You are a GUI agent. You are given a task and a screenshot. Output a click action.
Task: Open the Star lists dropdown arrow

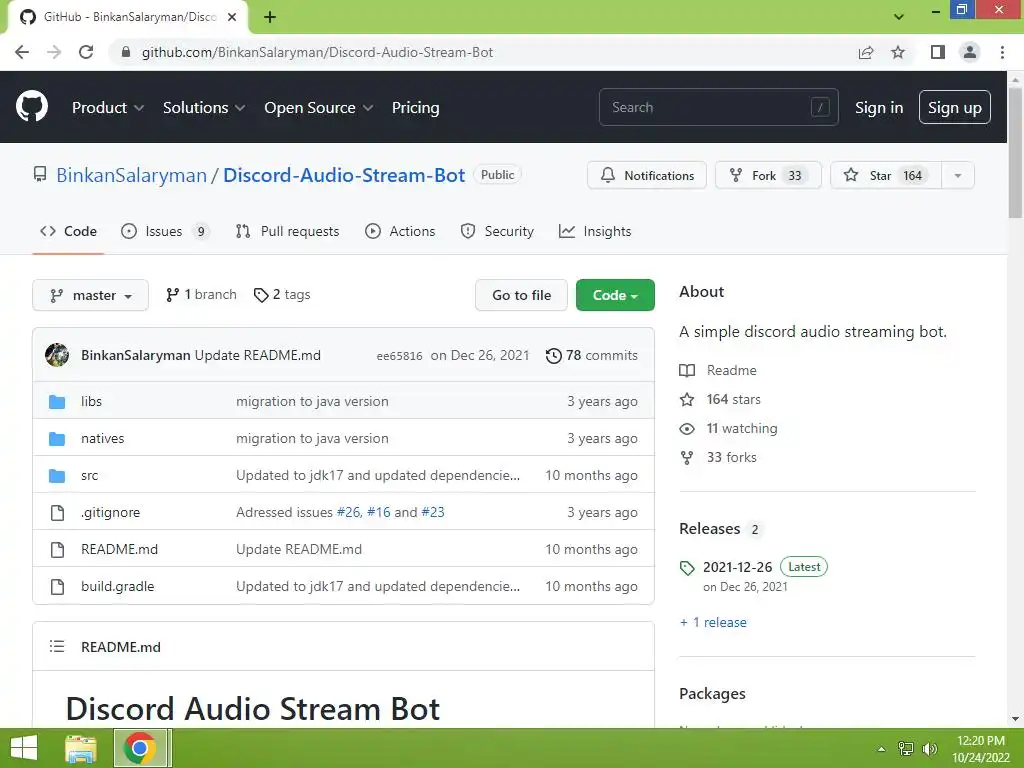[x=957, y=175]
